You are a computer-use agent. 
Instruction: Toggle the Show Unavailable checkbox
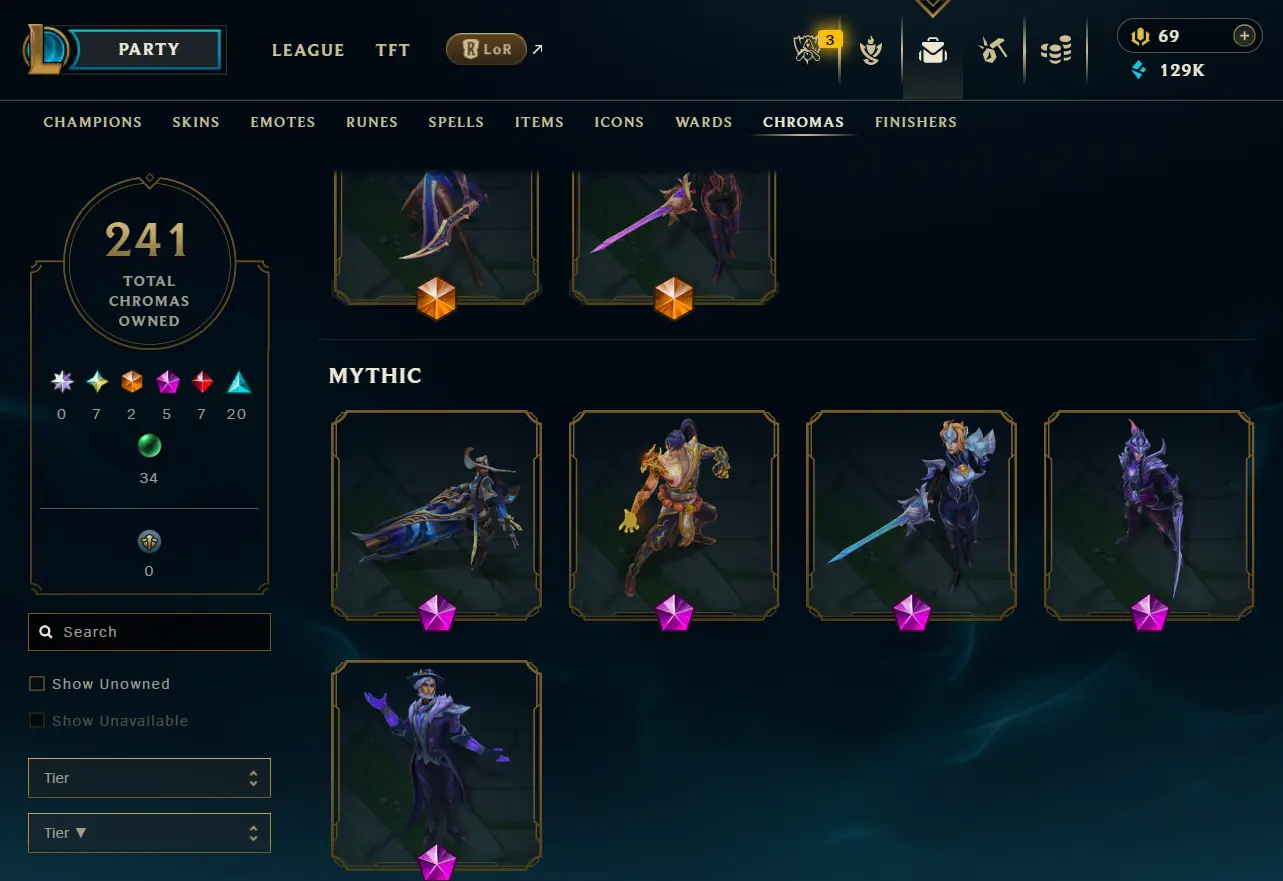(37, 721)
